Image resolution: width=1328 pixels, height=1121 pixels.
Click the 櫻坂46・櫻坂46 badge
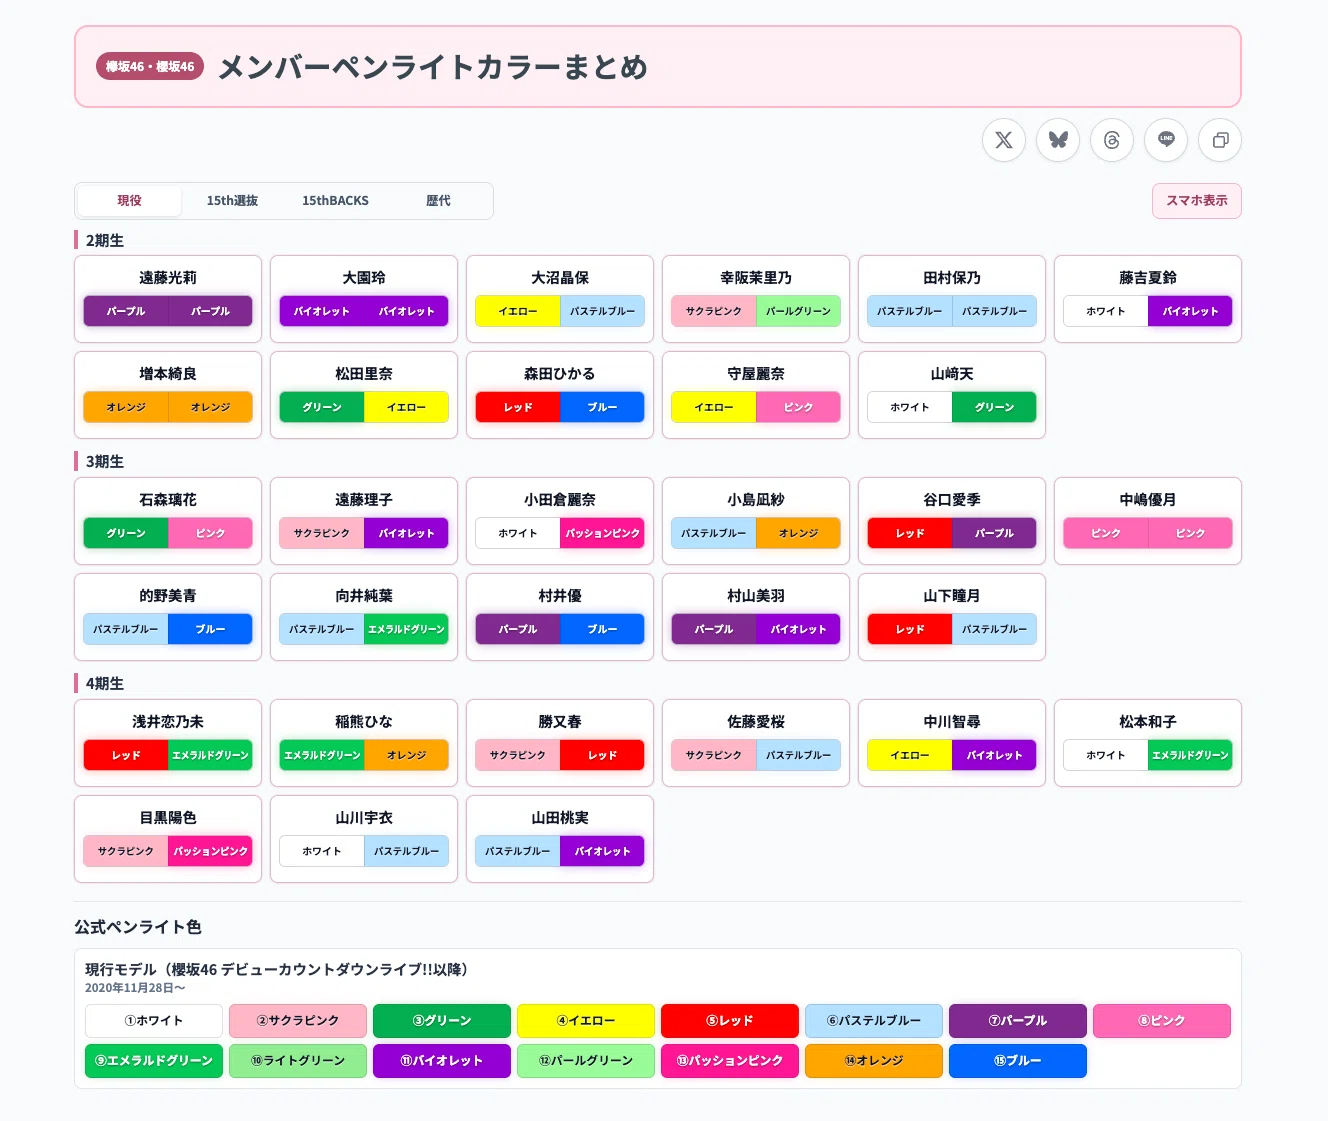point(150,67)
